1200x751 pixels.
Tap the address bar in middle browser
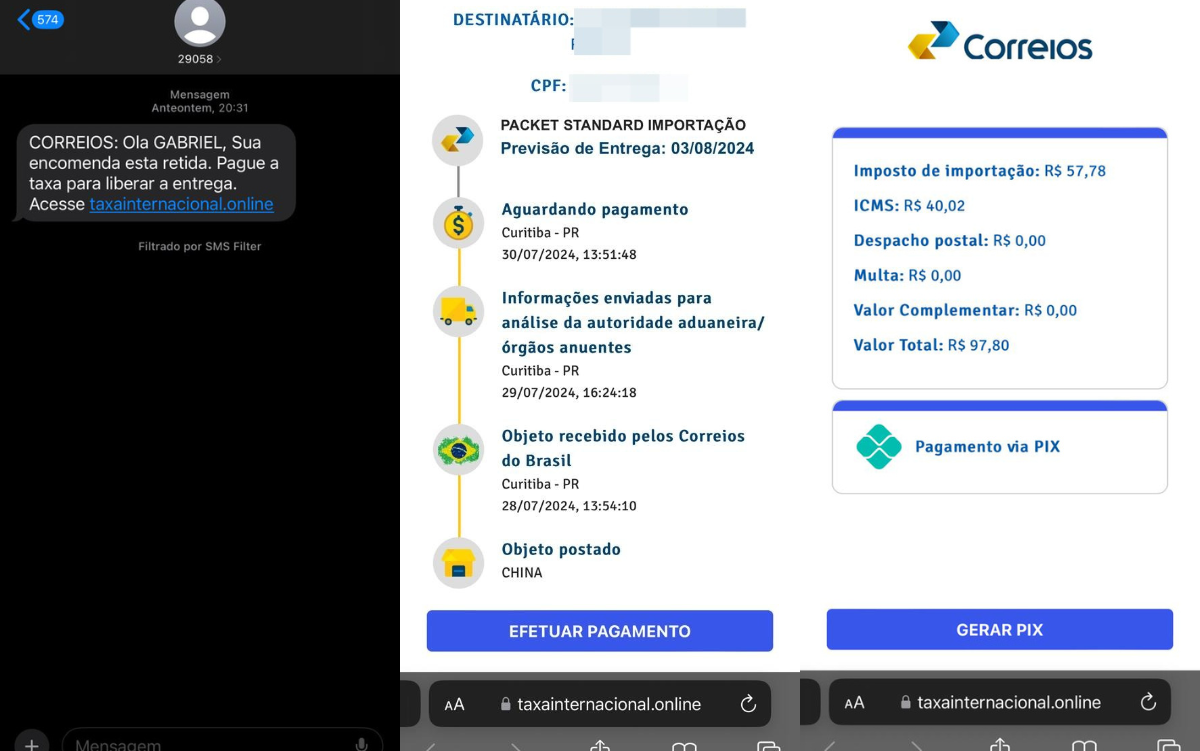[x=600, y=704]
